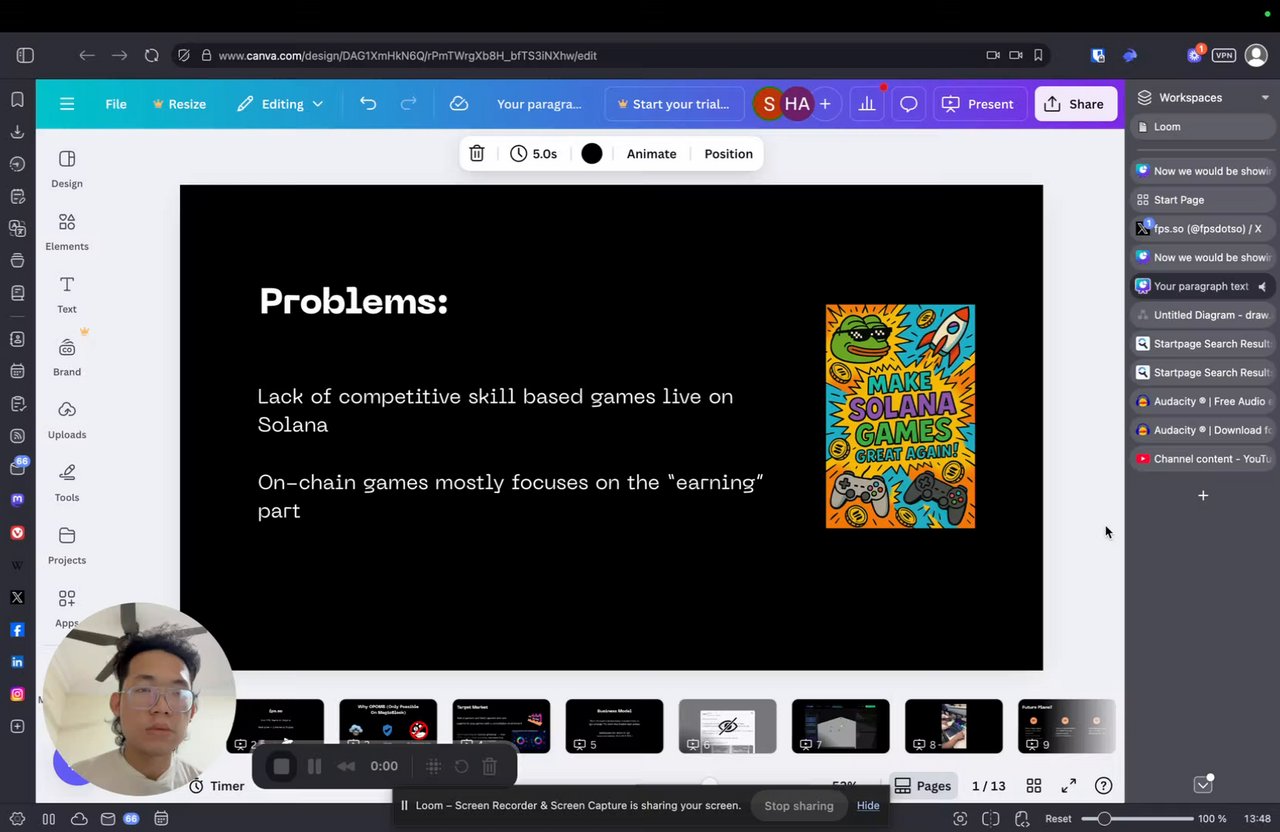Edit the design title 'Your paragra...'
Image resolution: width=1280 pixels, height=832 pixels.
[x=539, y=104]
